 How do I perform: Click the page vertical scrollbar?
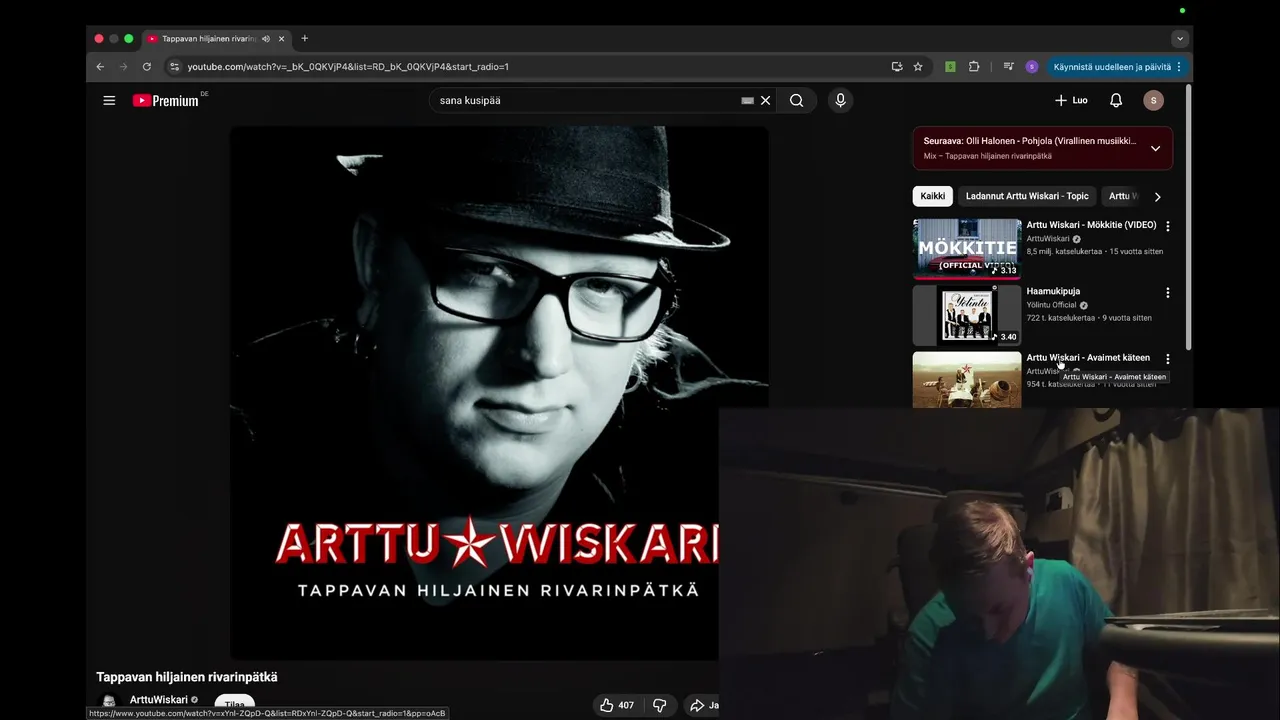click(x=1188, y=218)
